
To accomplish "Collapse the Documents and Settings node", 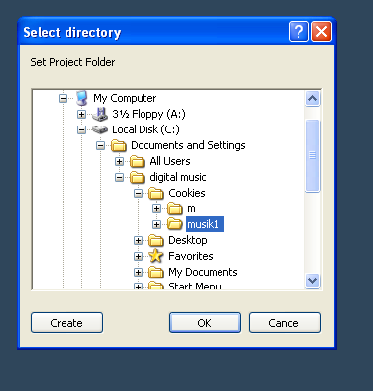I will coord(100,145).
